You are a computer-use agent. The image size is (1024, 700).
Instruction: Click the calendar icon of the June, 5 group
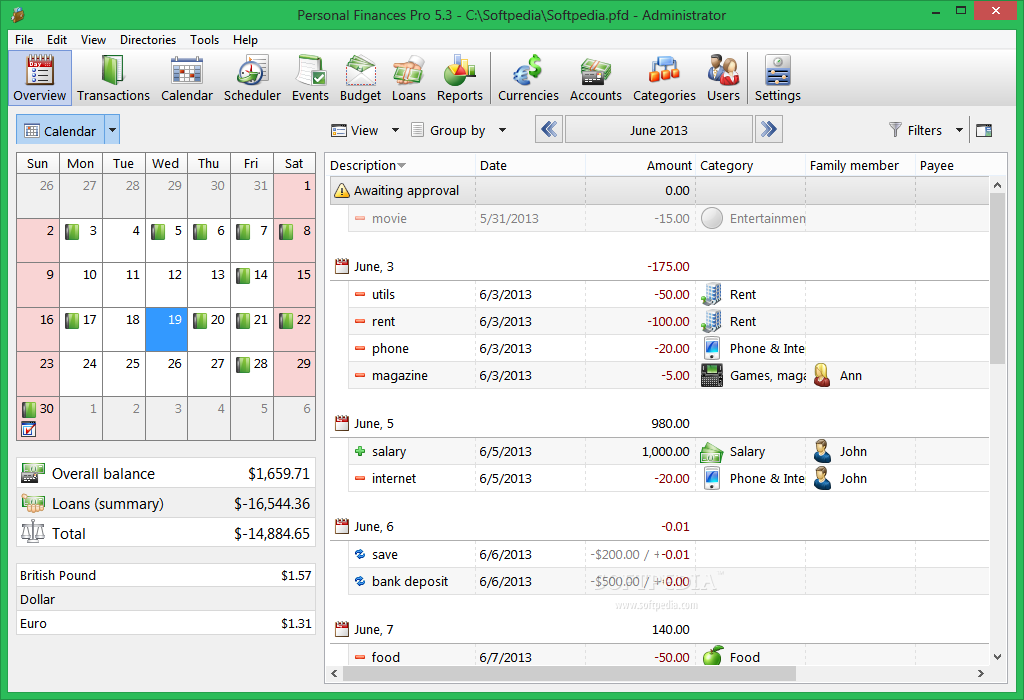pyautogui.click(x=342, y=423)
